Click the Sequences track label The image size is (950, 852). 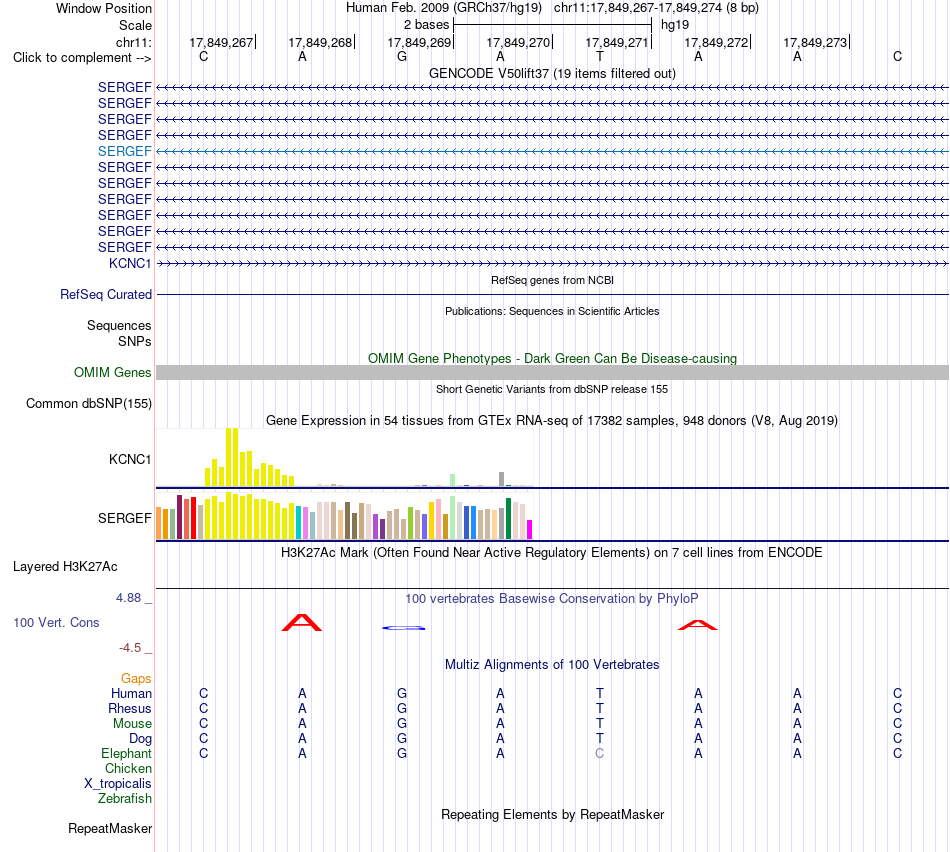click(119, 325)
